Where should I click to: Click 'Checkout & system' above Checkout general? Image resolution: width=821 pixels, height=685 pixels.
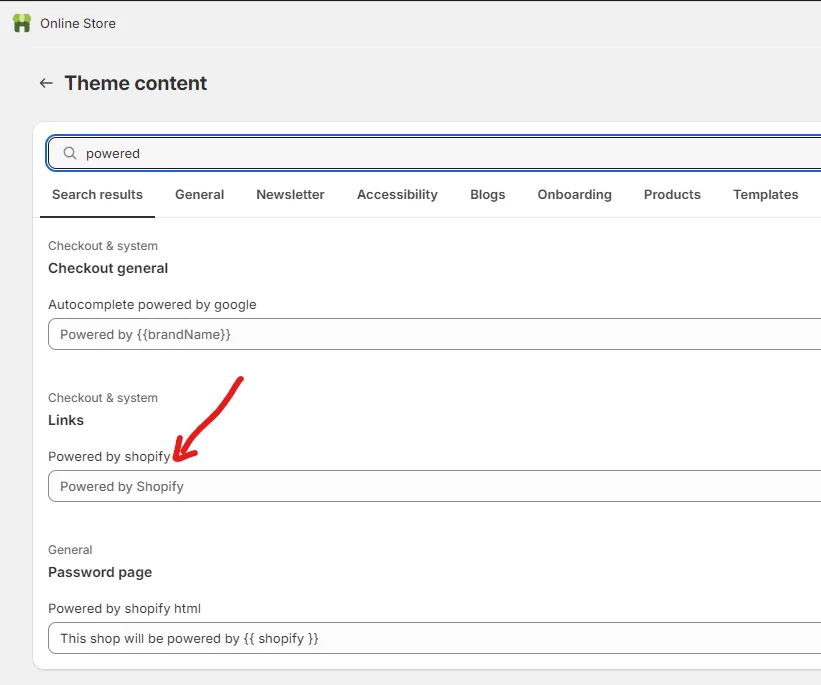tap(103, 246)
